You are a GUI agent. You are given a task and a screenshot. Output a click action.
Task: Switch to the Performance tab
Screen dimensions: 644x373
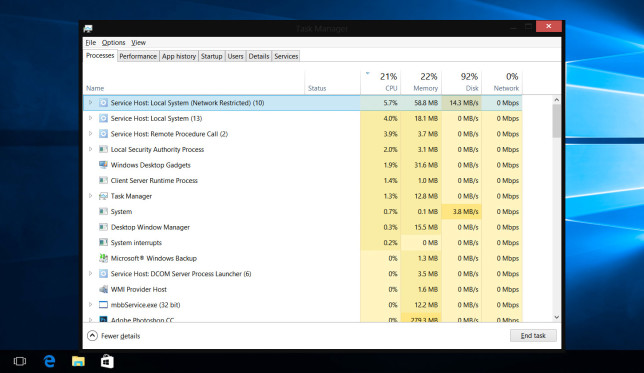click(138, 56)
